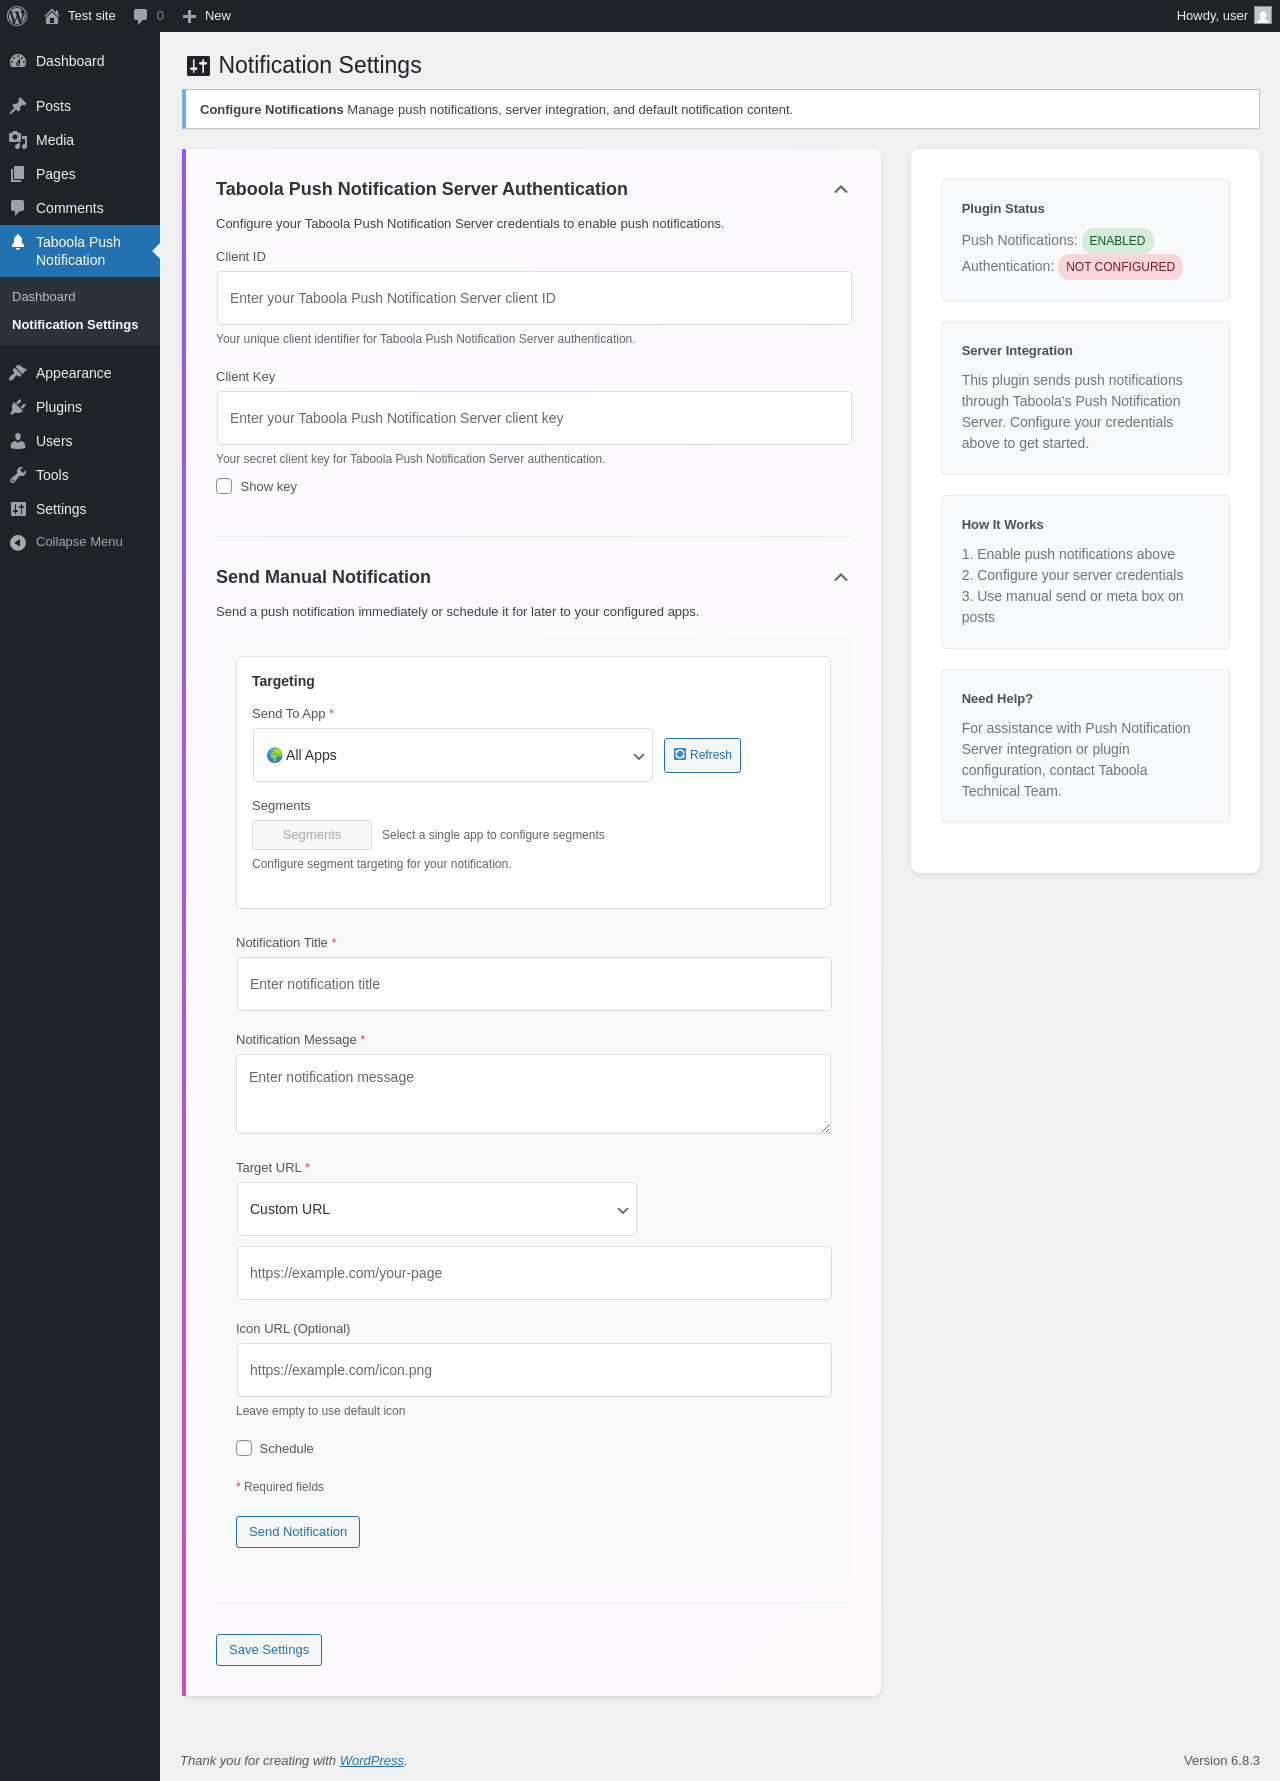Click the Media icon in sidebar
Viewport: 1280px width, 1781px height.
coord(18,140)
